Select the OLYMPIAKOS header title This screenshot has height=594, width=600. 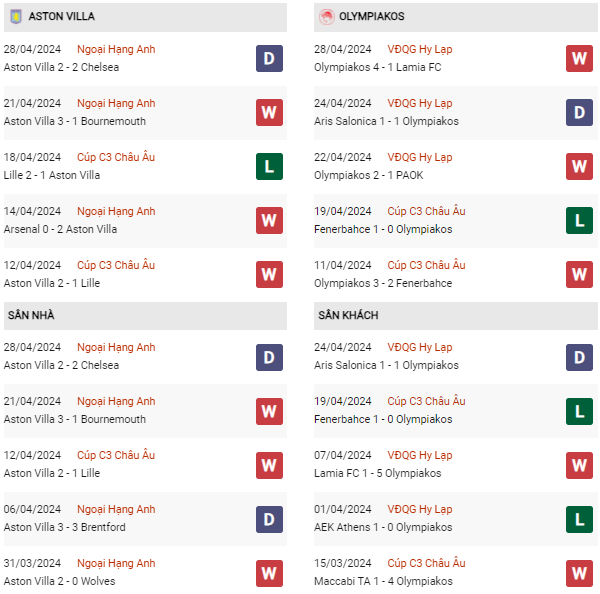pos(372,17)
